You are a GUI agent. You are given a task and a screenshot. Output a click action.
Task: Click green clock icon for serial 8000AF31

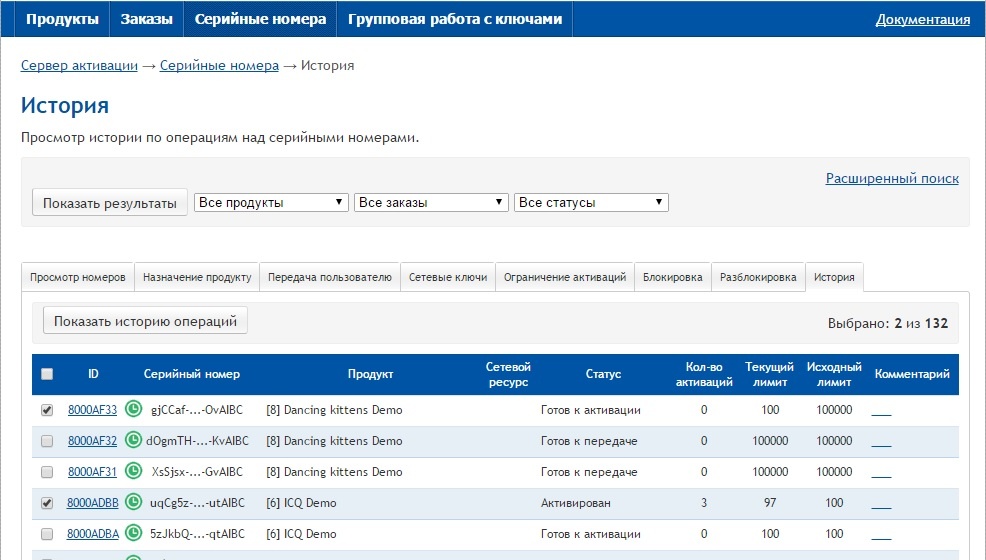pyautogui.click(x=133, y=471)
